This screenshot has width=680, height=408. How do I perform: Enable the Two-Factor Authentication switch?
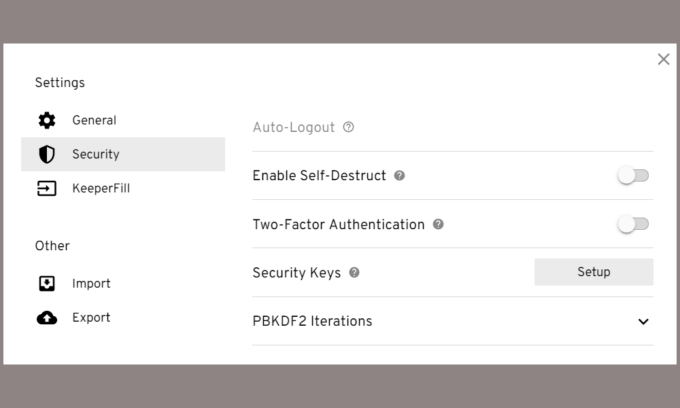pyautogui.click(x=633, y=225)
